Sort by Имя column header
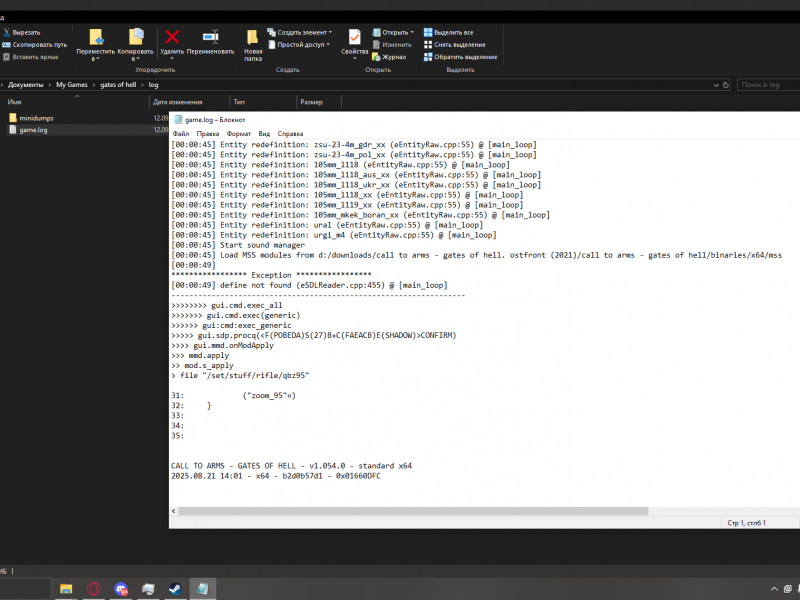This screenshot has width=800, height=600. (x=76, y=102)
